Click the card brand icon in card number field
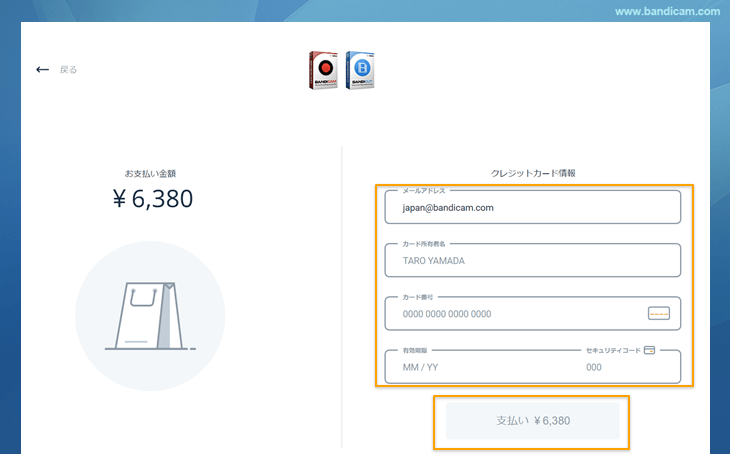This screenshot has width=730, height=454. (x=659, y=313)
